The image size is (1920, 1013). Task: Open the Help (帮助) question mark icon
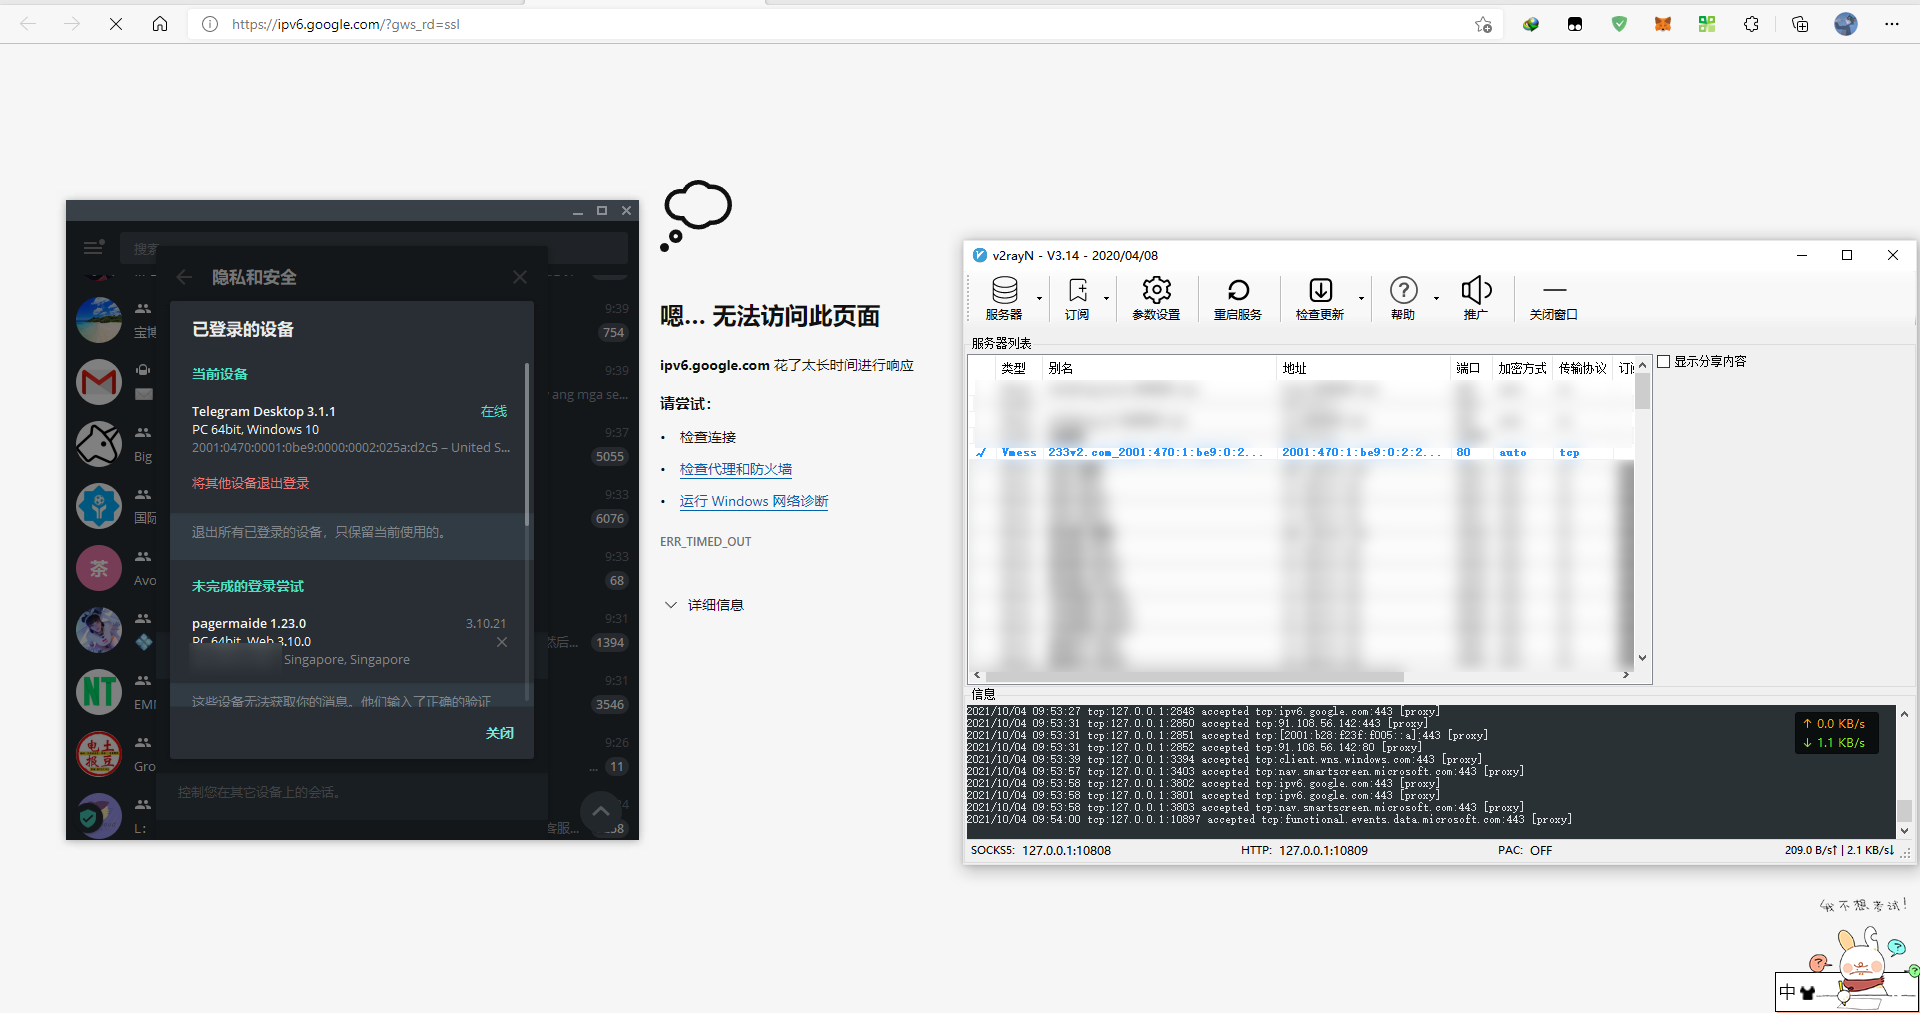1403,297
